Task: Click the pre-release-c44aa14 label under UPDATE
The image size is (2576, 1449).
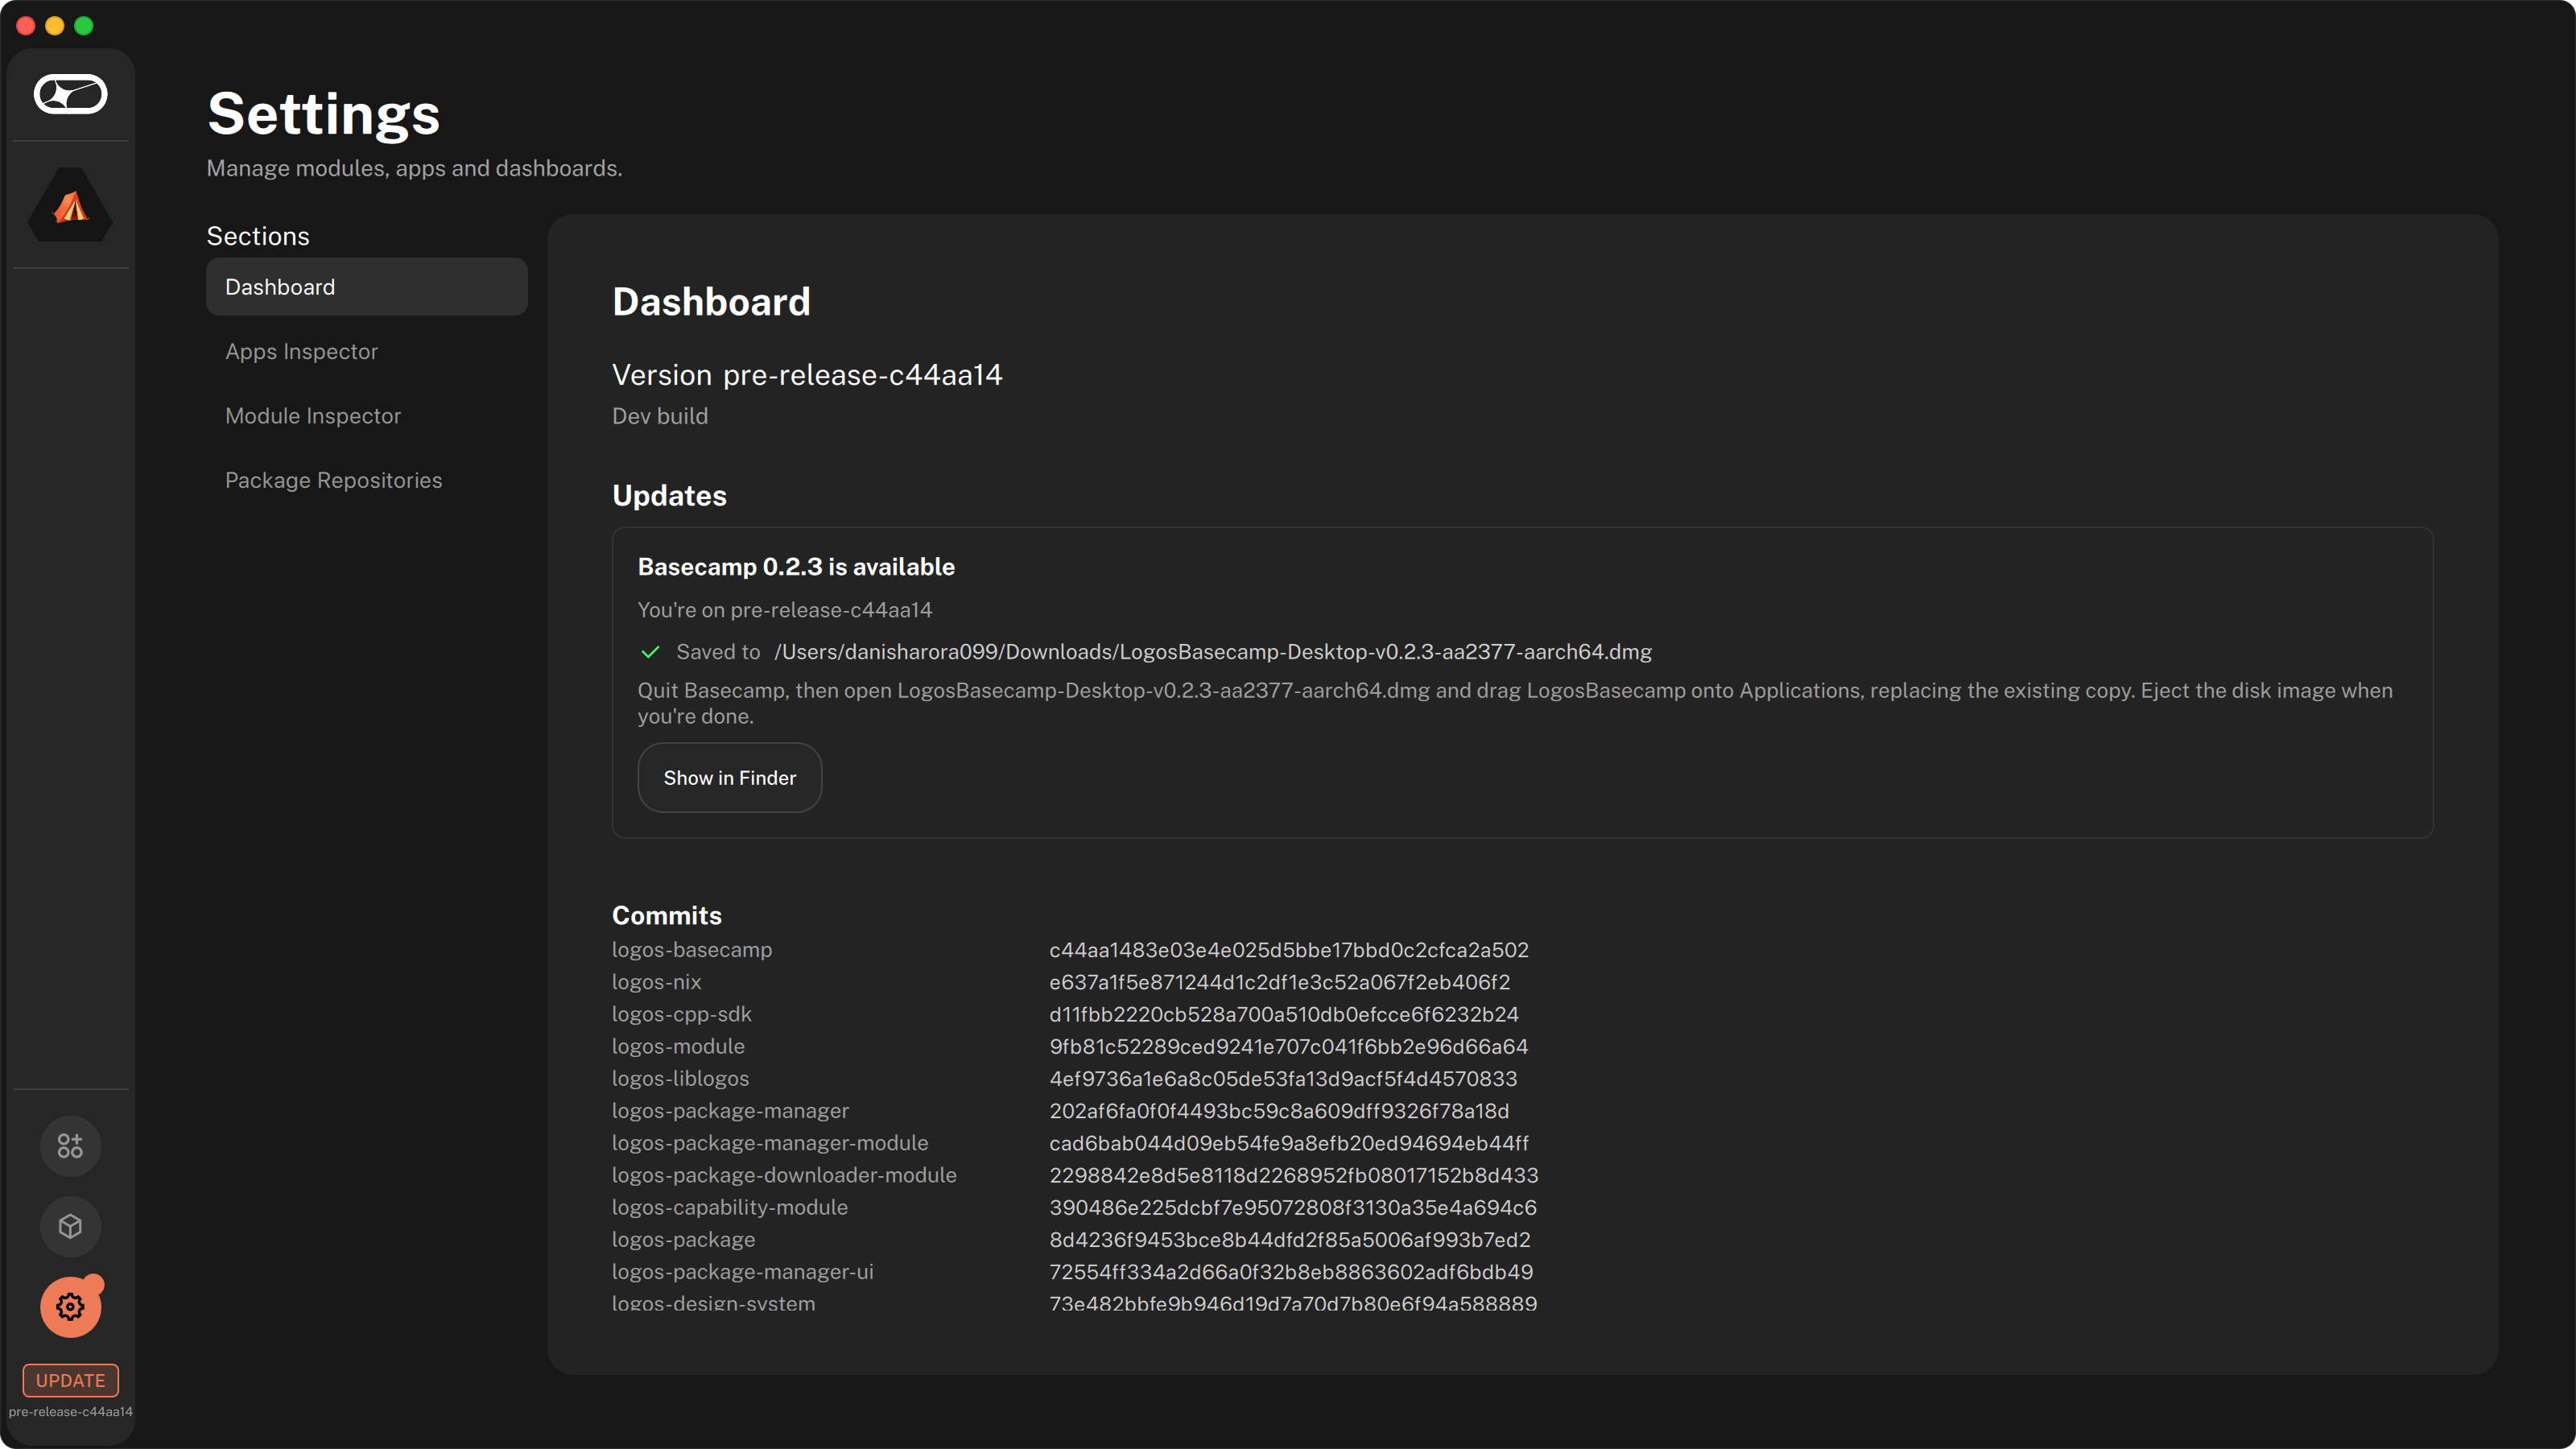Action: coord(70,1412)
